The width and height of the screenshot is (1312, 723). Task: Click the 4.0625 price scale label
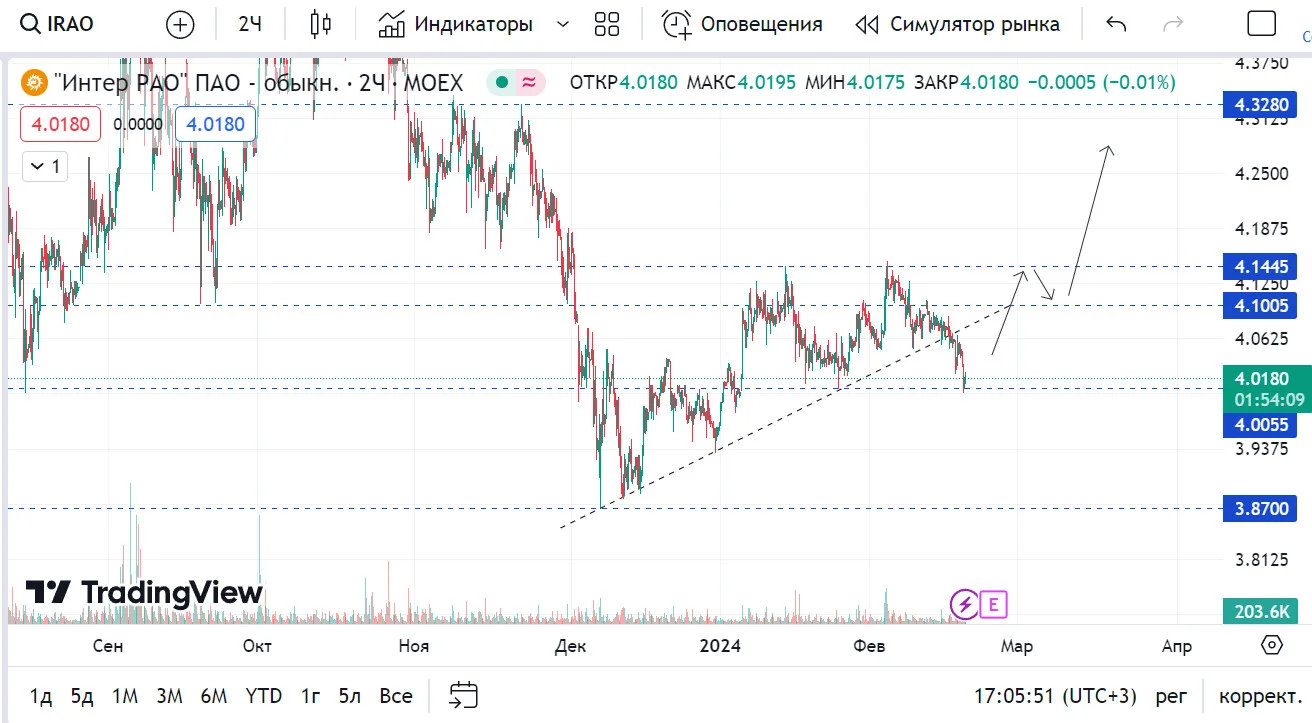point(1260,339)
